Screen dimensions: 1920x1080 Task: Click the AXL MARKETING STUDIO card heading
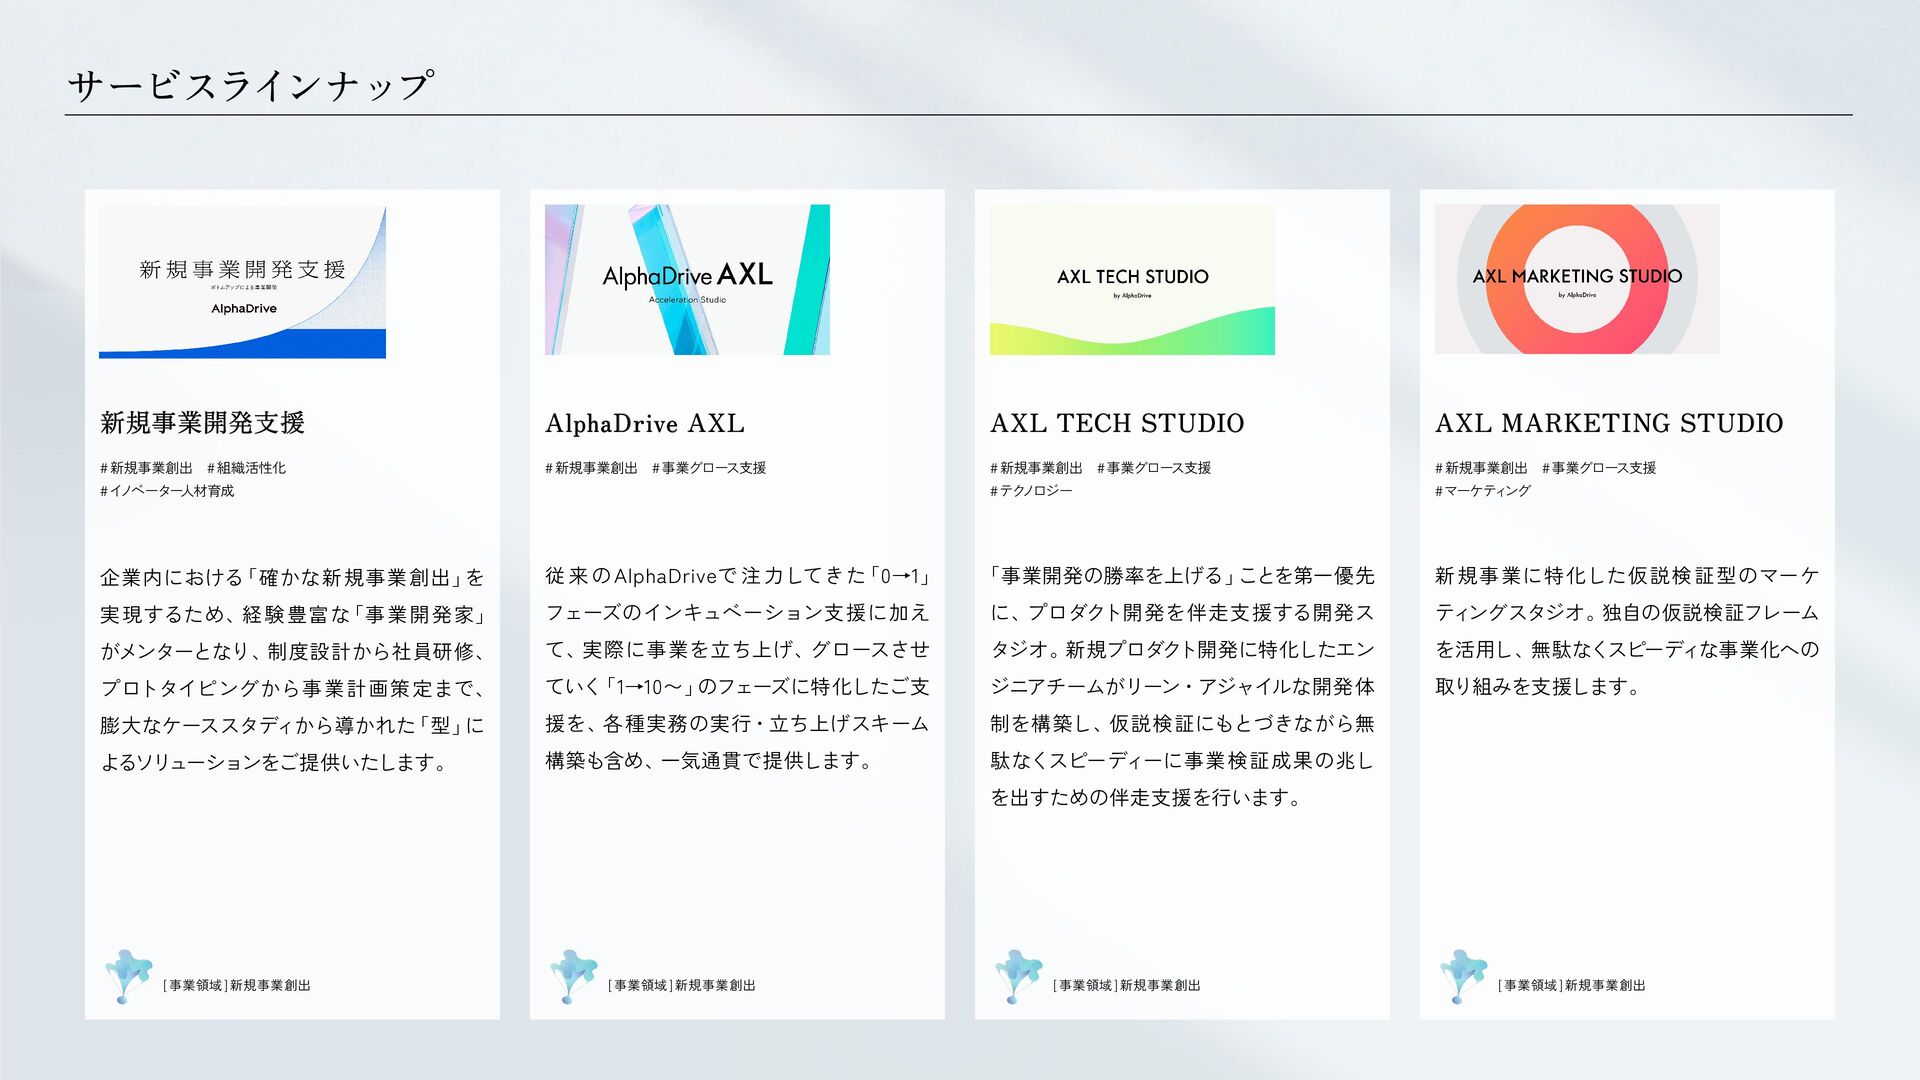(1609, 424)
